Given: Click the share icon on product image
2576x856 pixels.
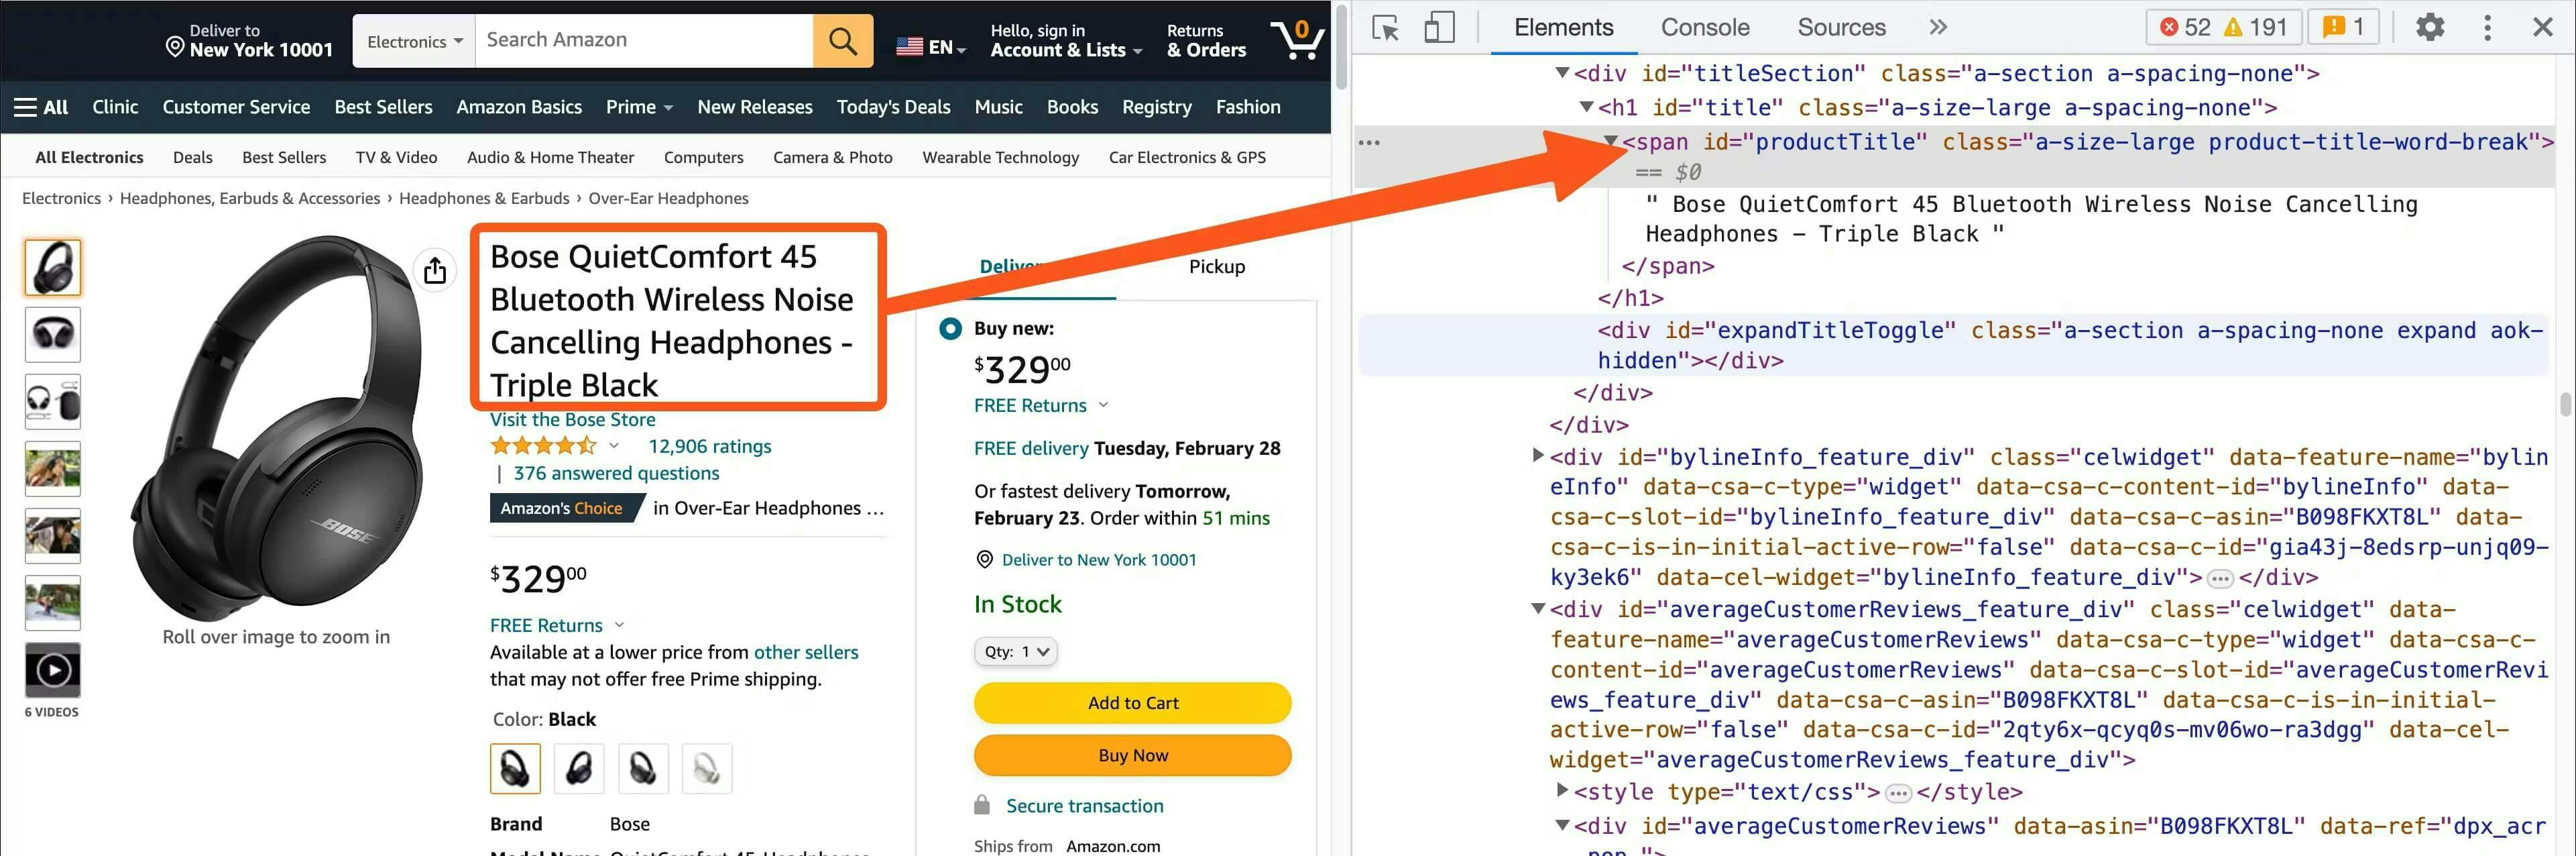Looking at the screenshot, I should point(435,270).
